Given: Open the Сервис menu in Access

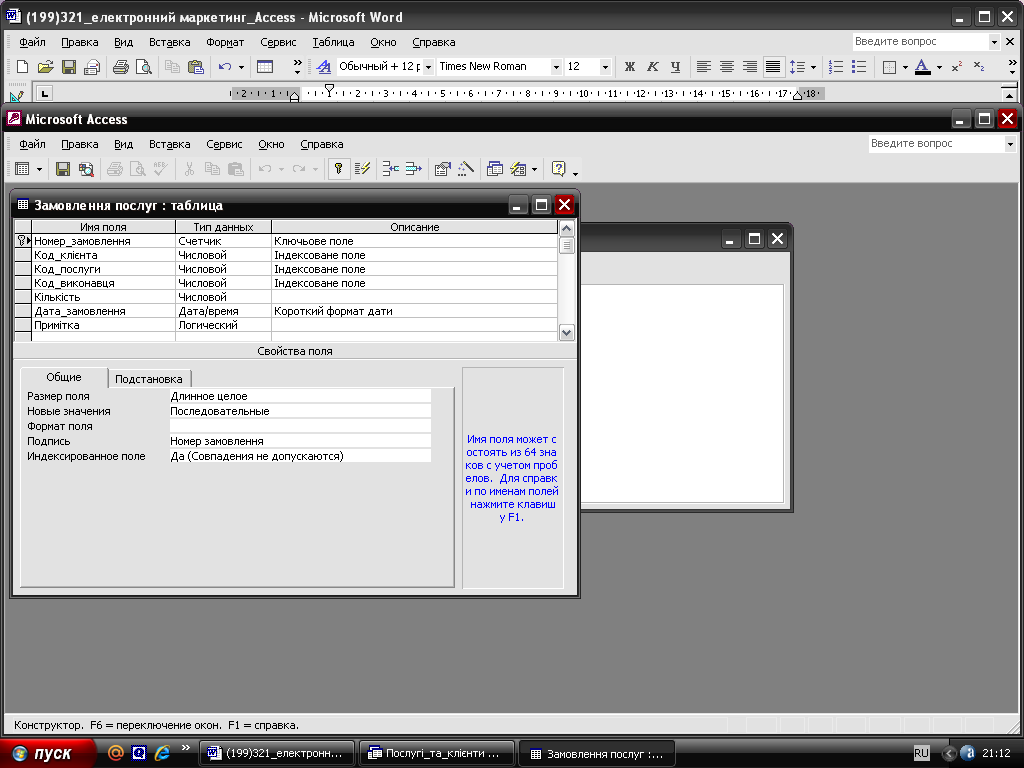Looking at the screenshot, I should pyautogui.click(x=224, y=144).
